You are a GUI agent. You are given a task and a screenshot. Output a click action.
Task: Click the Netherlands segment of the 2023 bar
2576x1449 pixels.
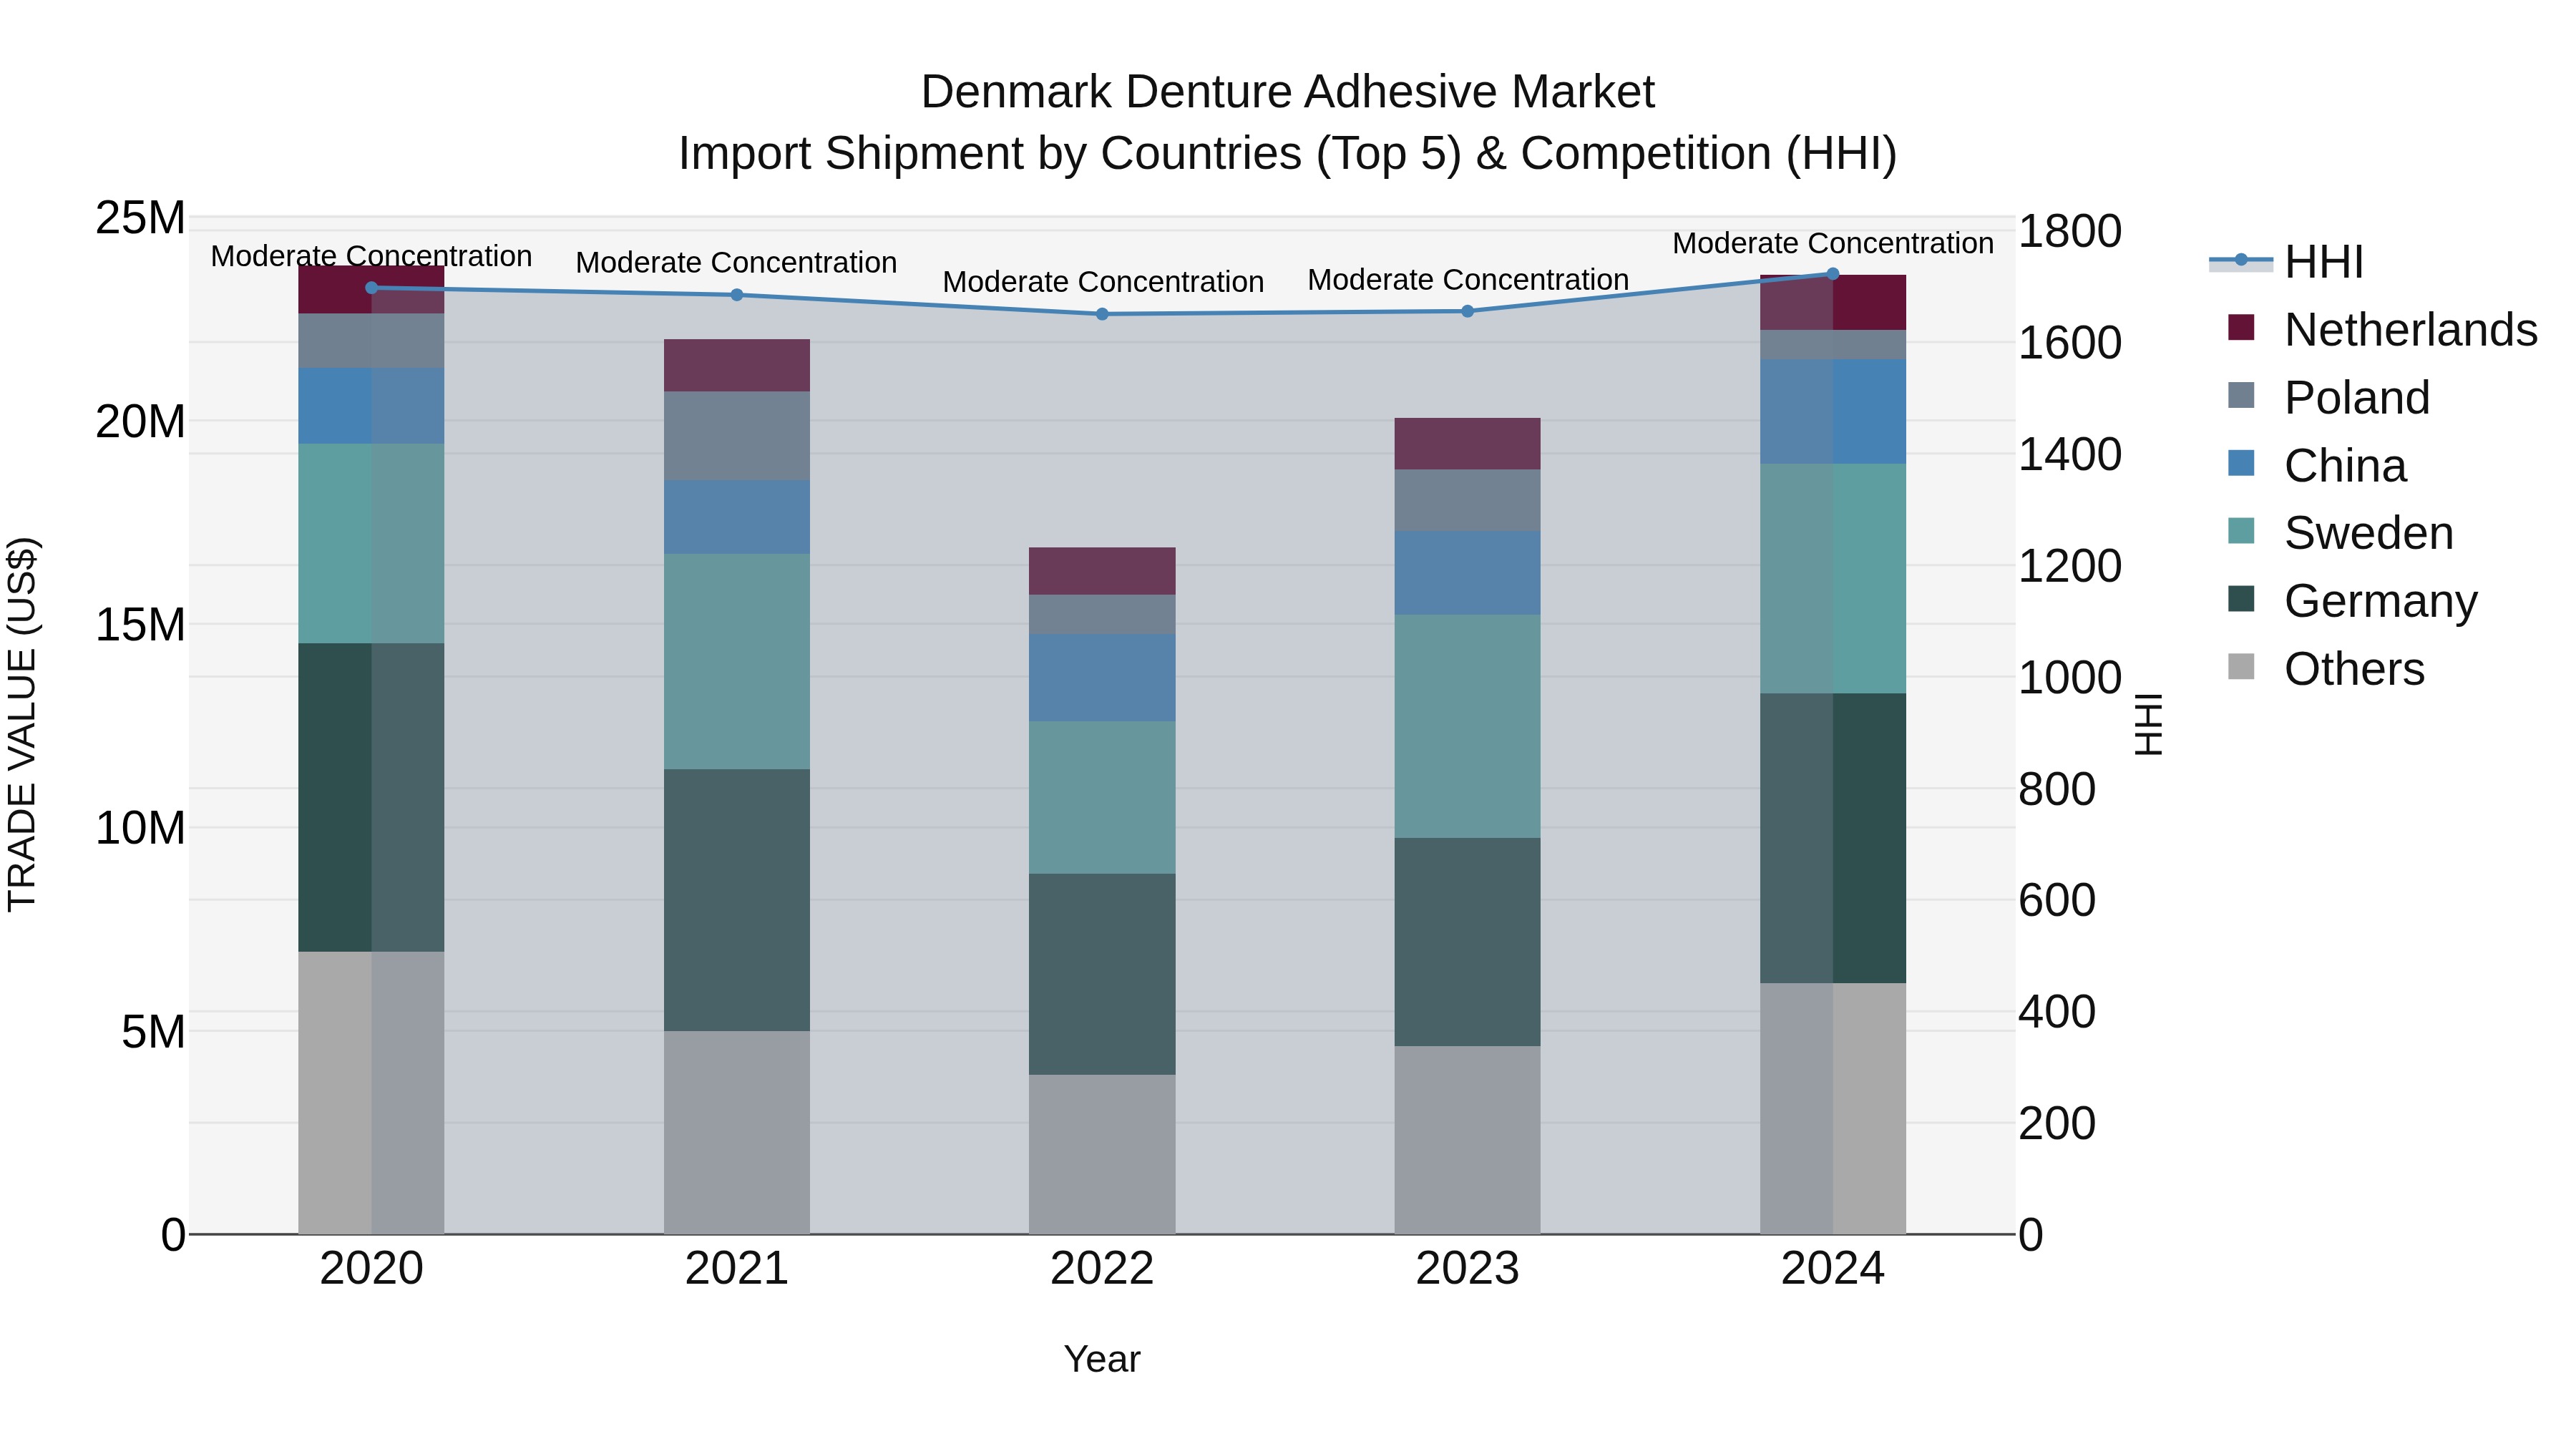pyautogui.click(x=1468, y=443)
